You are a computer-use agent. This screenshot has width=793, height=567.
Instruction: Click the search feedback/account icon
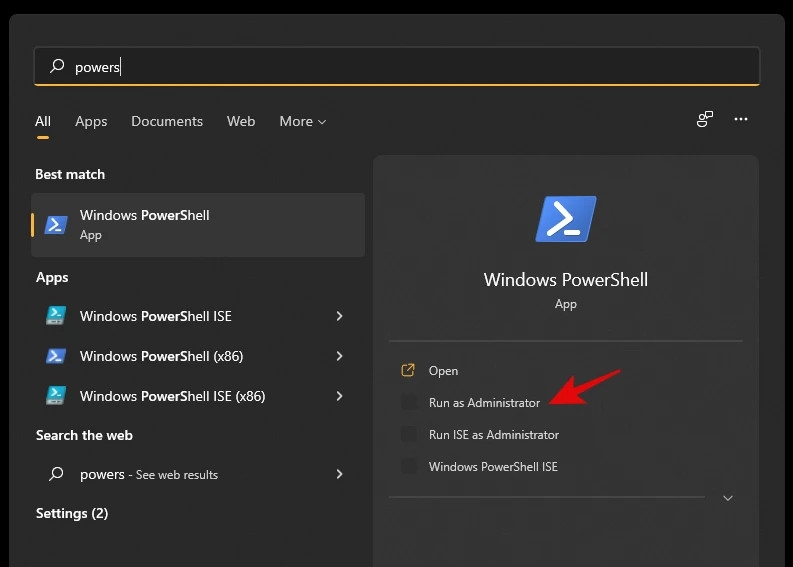tap(704, 119)
